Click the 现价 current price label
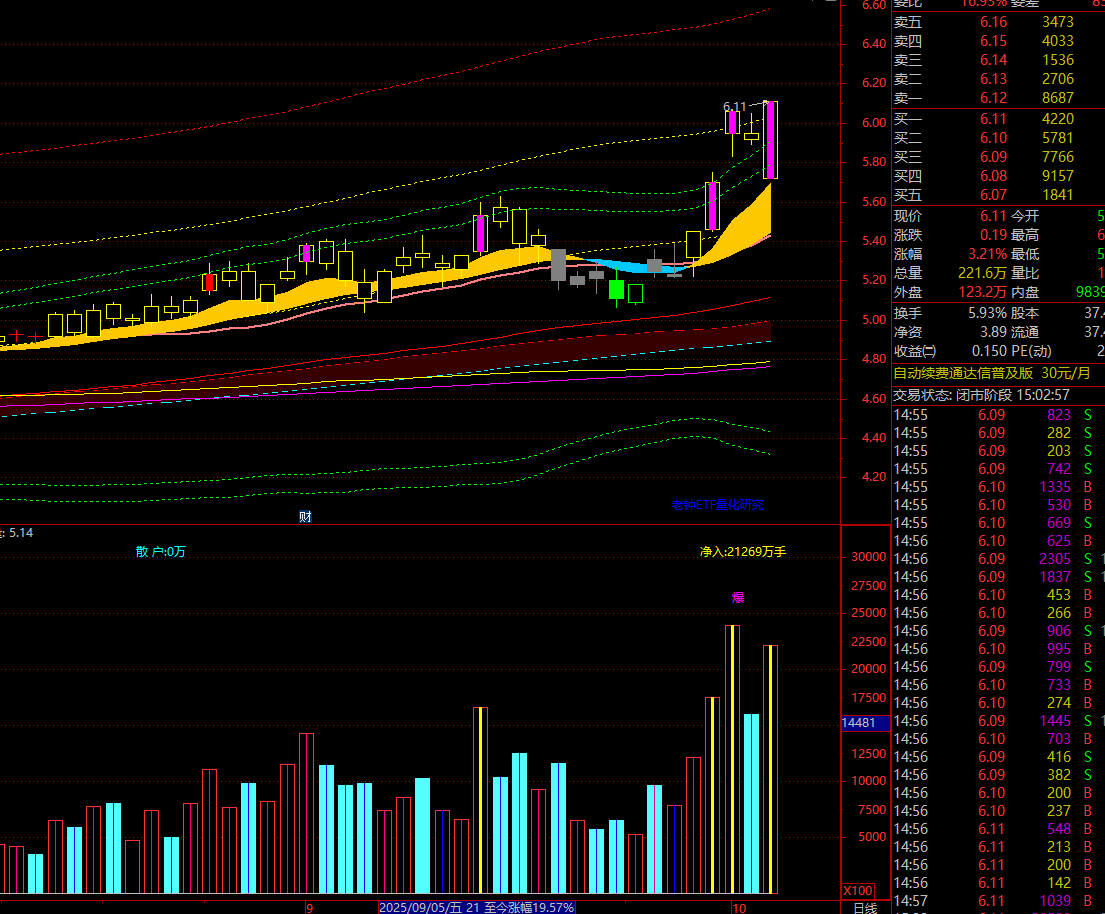Screen dimensions: 1105x914 908,216
